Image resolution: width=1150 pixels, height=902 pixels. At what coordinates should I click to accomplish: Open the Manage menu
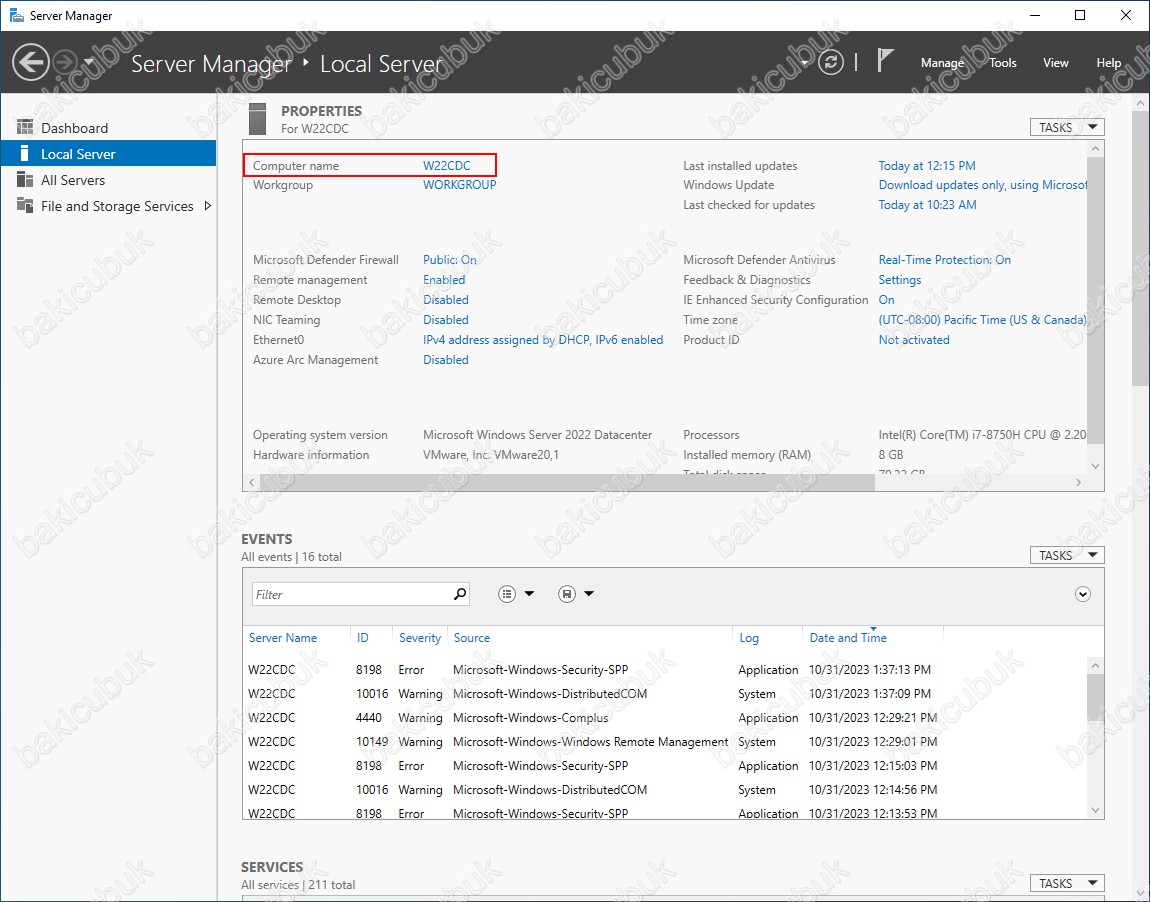[x=942, y=63]
